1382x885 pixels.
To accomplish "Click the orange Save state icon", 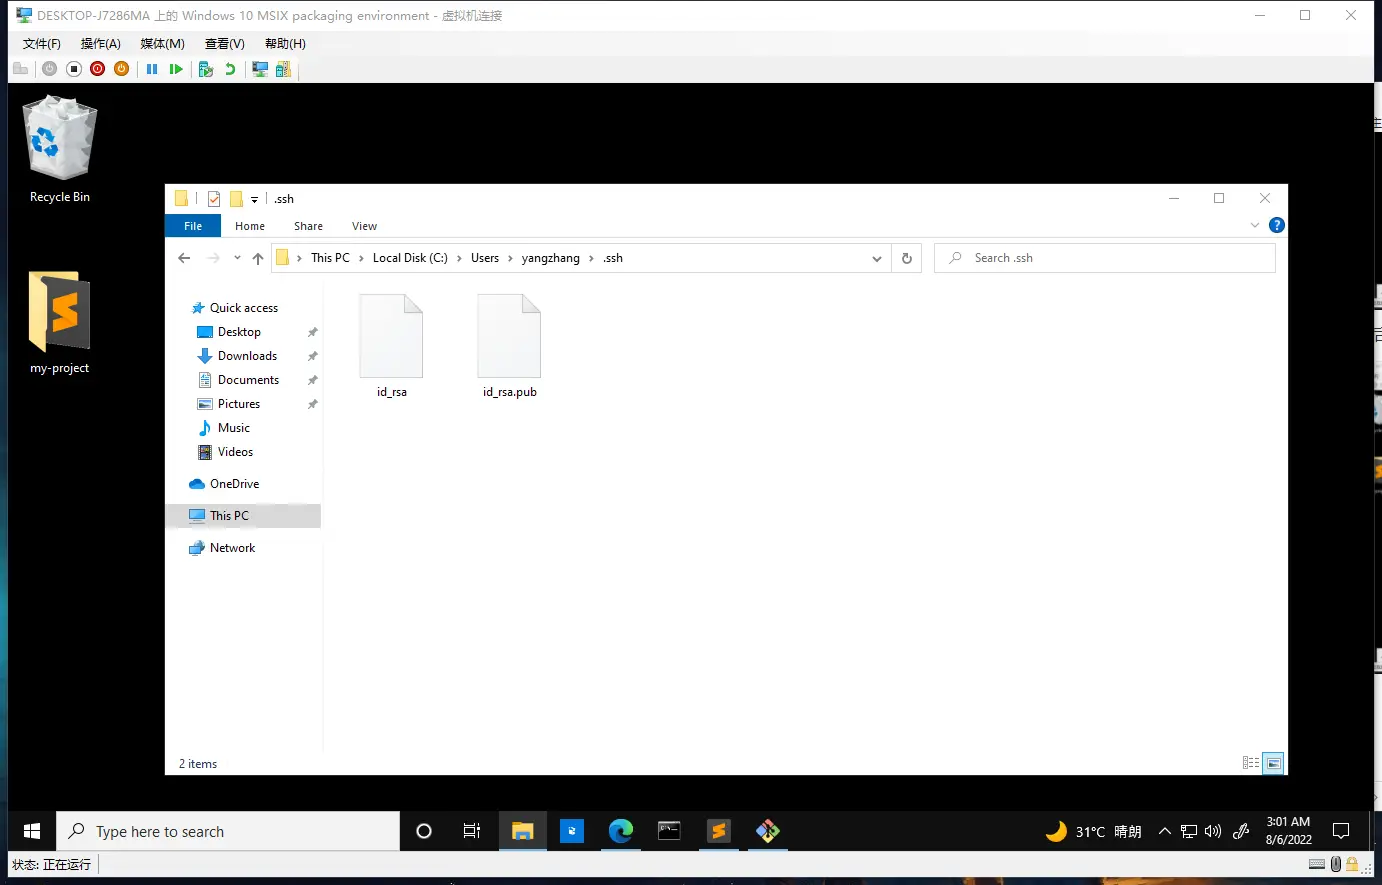I will coord(121,69).
